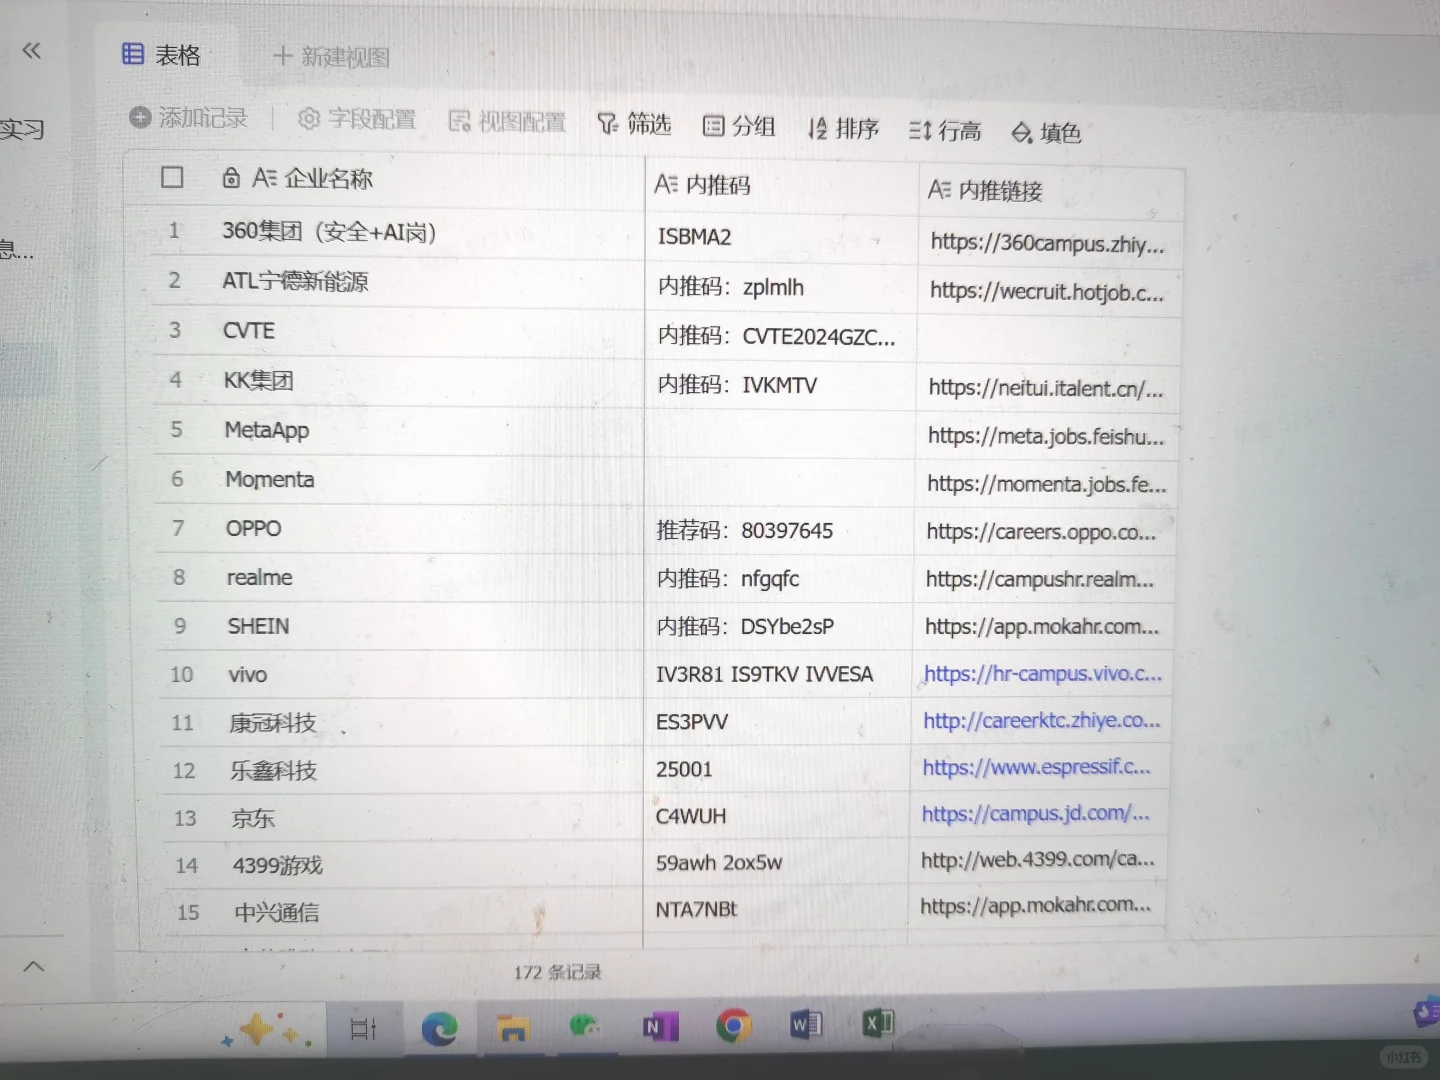Select the realme cell
Viewport: 1440px width, 1080px height.
click(x=260, y=577)
